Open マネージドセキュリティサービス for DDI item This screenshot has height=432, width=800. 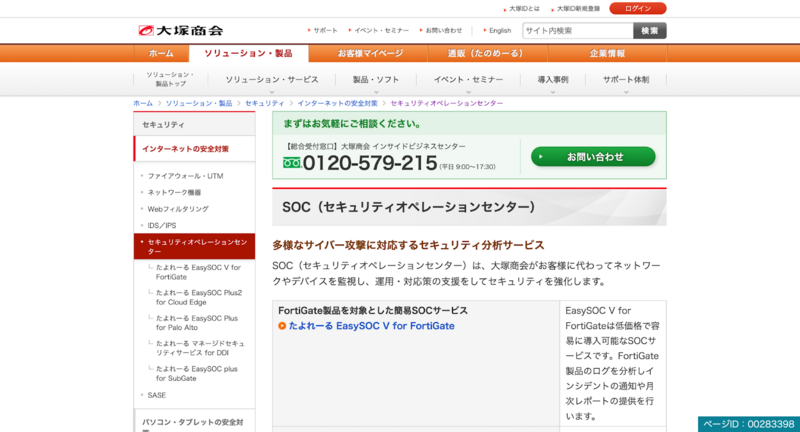coord(200,348)
